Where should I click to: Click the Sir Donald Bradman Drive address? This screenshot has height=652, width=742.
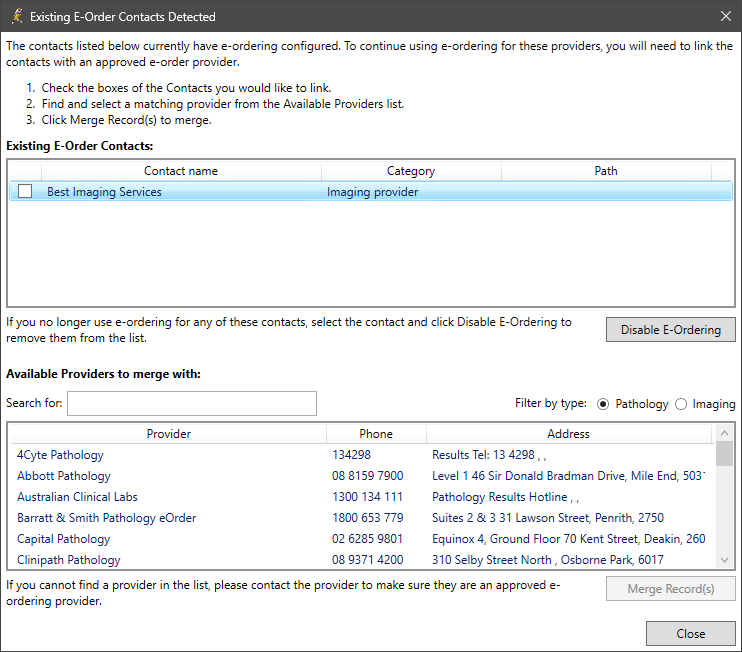568,476
